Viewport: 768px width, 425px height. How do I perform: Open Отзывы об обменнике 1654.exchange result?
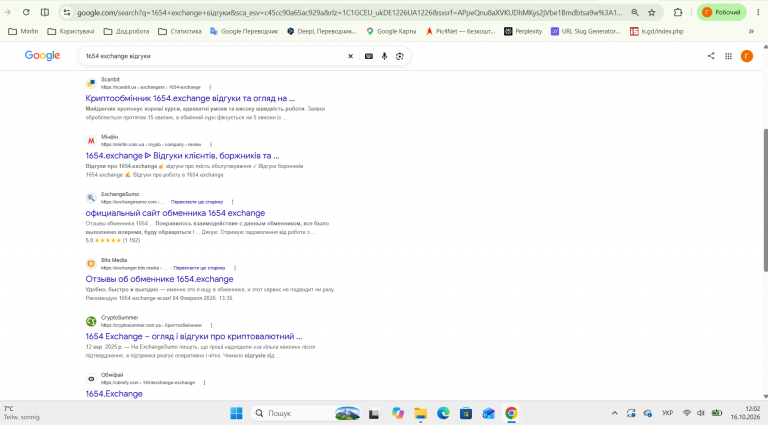pyautogui.click(x=159, y=279)
